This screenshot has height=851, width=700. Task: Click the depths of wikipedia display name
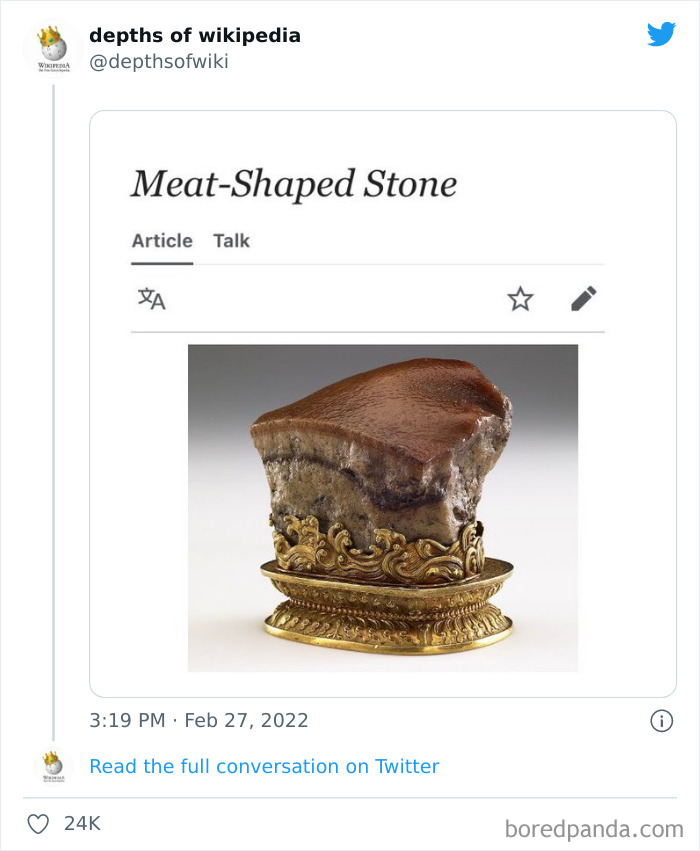194,36
